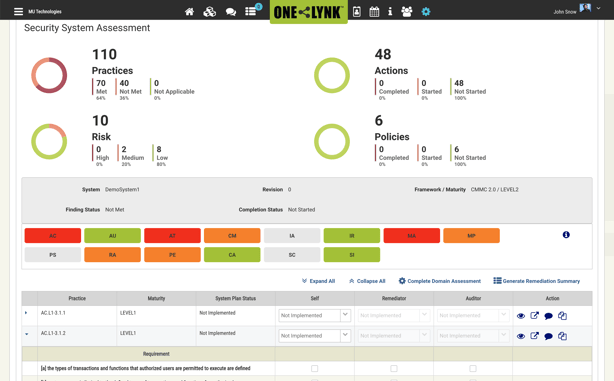Open the chat bubbles icon in the top bar
The width and height of the screenshot is (614, 381).
point(231,12)
